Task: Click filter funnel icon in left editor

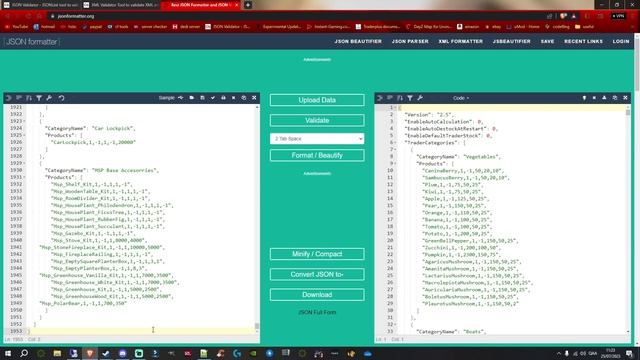Action: click(39, 98)
